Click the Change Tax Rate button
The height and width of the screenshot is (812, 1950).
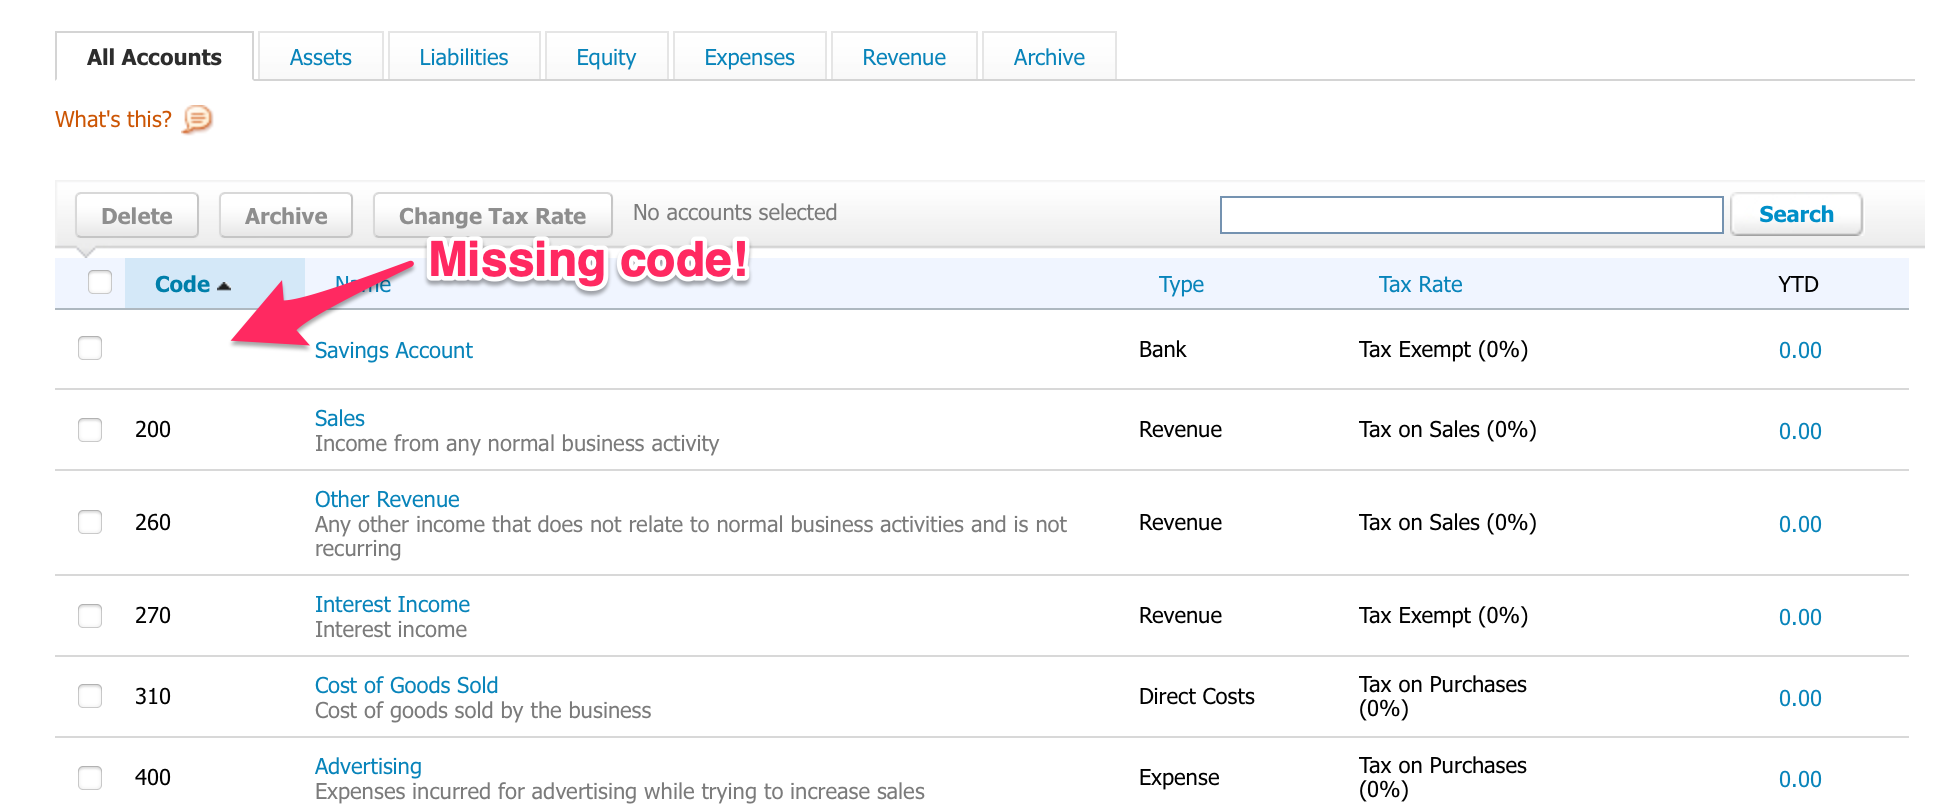point(492,216)
